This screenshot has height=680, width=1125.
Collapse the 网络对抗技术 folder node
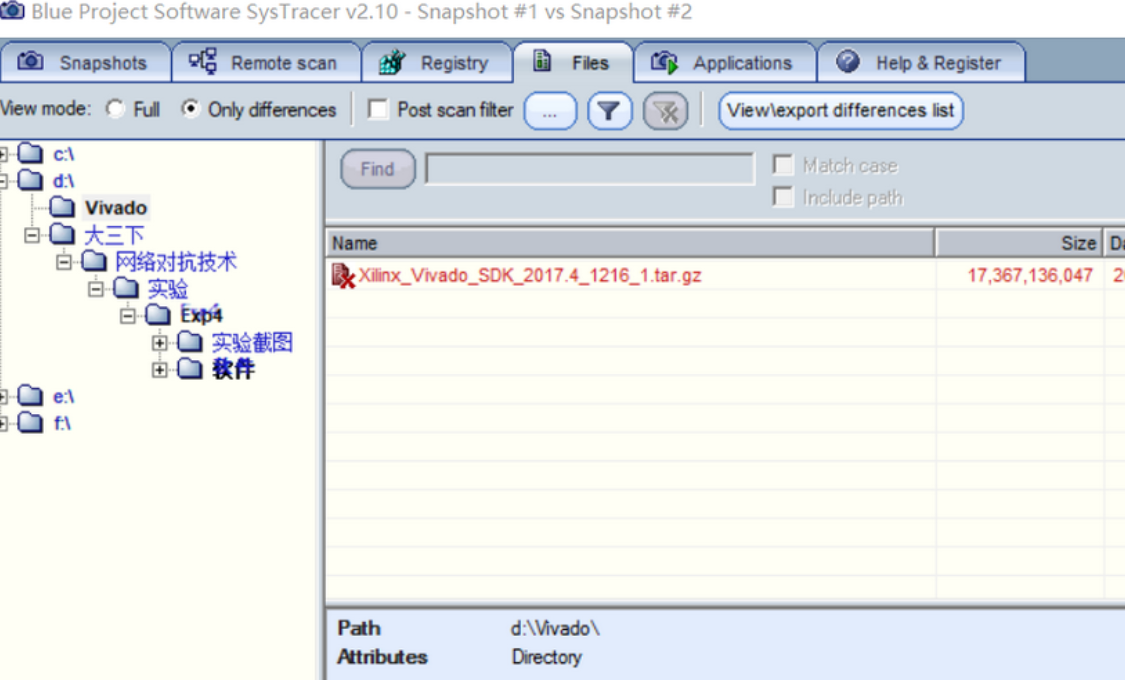point(64,262)
